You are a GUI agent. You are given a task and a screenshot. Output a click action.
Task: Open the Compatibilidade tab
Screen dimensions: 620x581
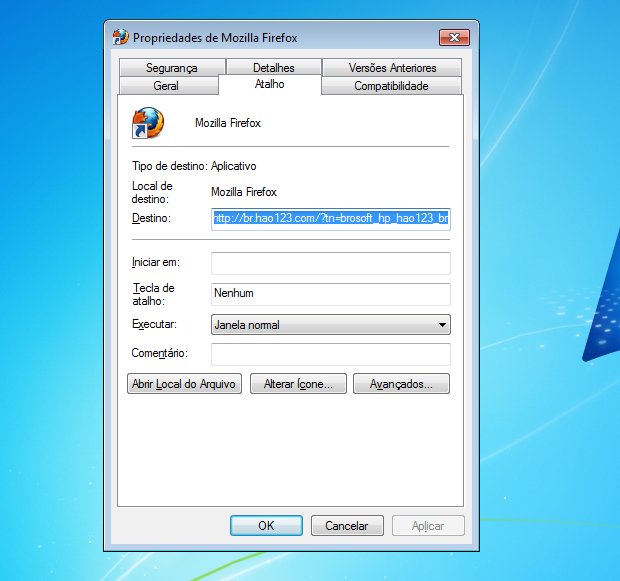391,86
